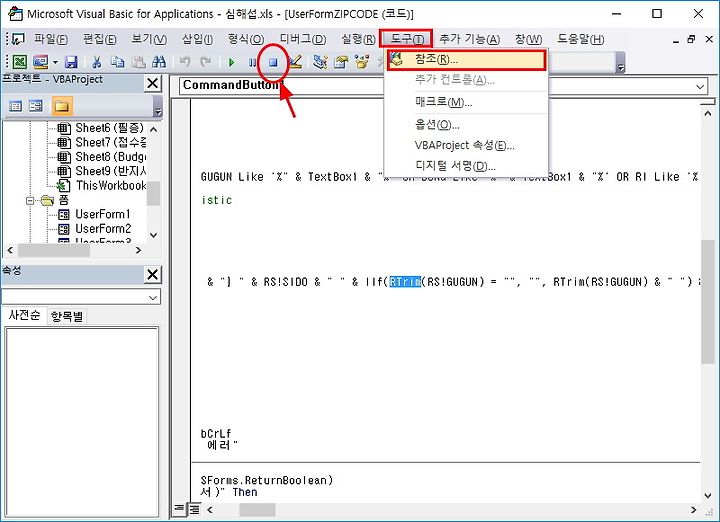Toggle Folders view in project pane
Viewport: 720px width, 522px height.
[62, 106]
